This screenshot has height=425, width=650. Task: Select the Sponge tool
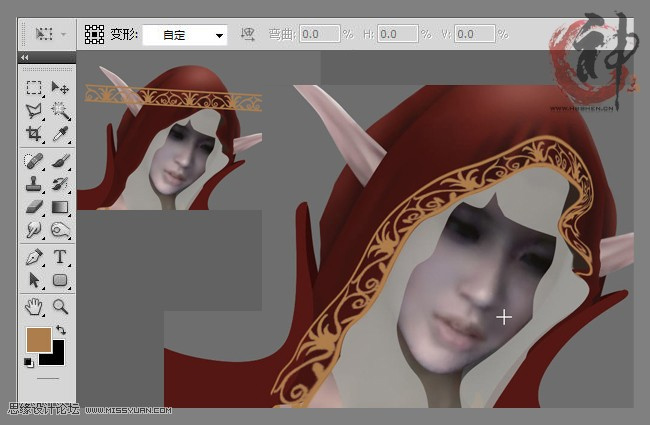pyautogui.click(x=61, y=230)
